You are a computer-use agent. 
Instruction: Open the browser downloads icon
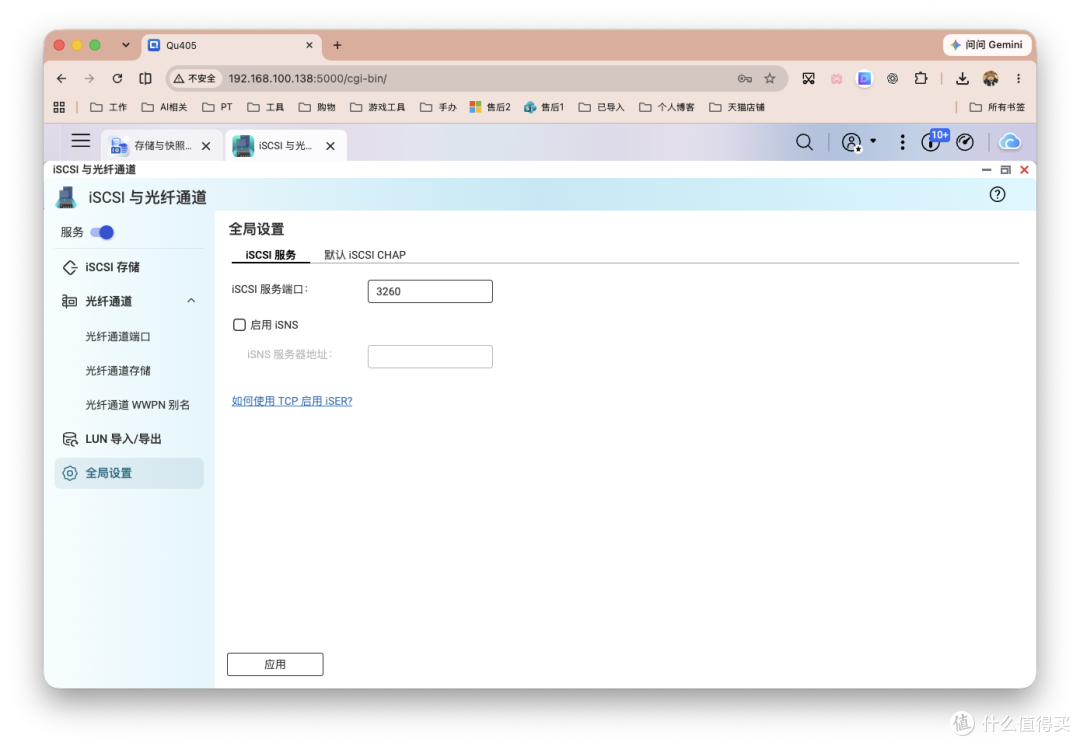point(962,79)
